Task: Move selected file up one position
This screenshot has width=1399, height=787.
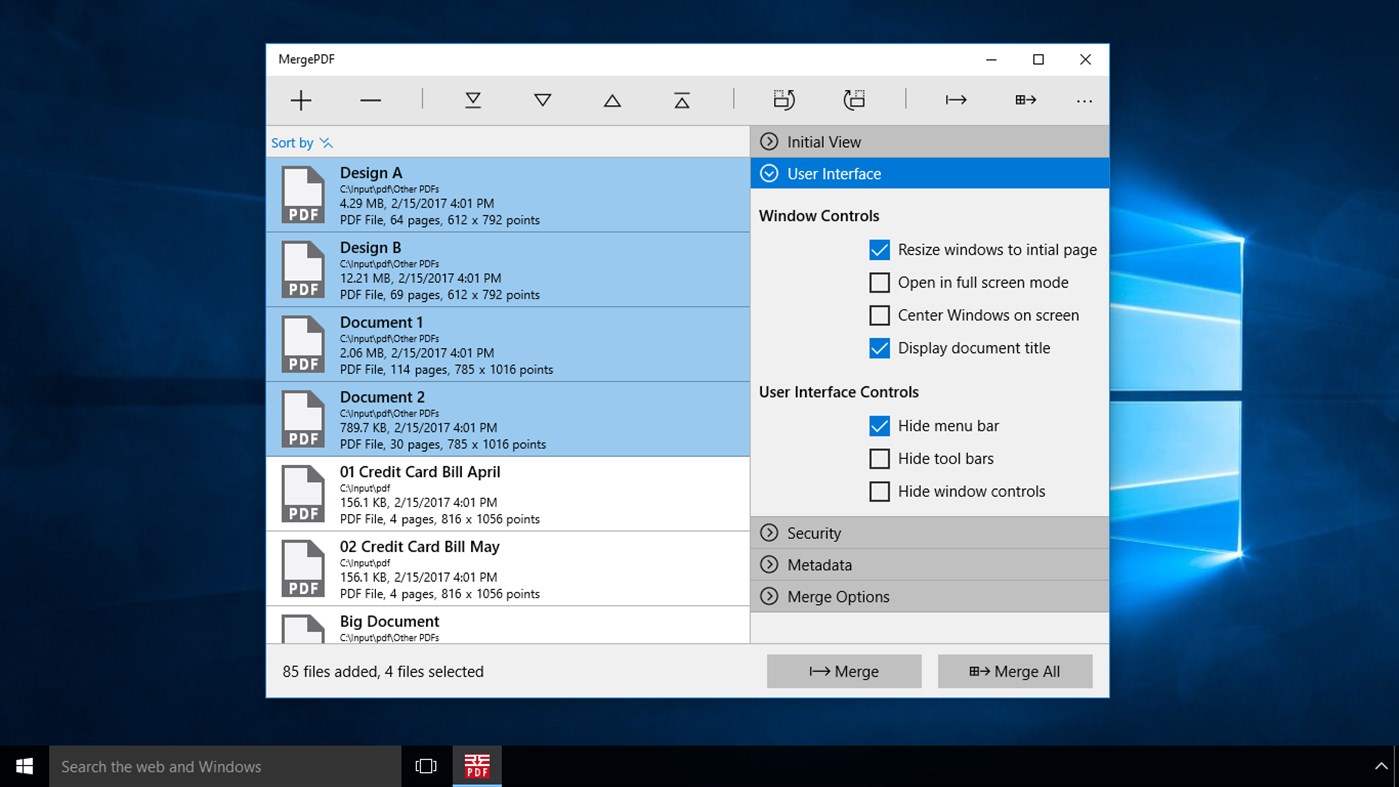Action: (612, 99)
